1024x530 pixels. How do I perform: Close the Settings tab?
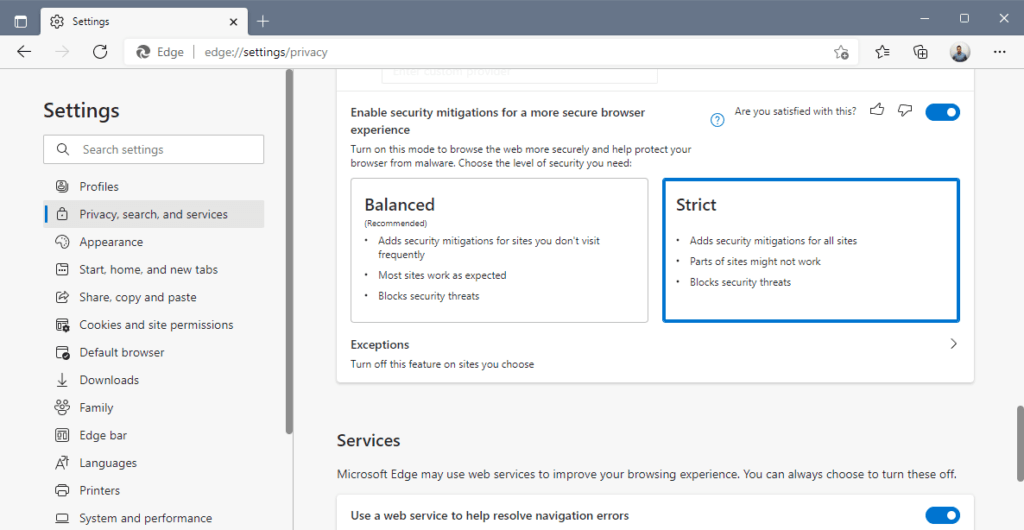[234, 22]
